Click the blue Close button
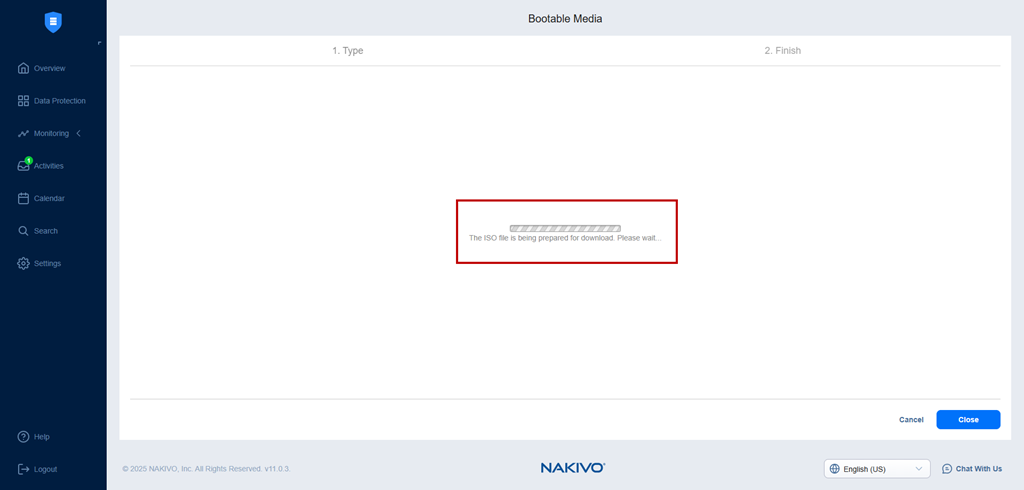1024x490 pixels. coord(968,419)
